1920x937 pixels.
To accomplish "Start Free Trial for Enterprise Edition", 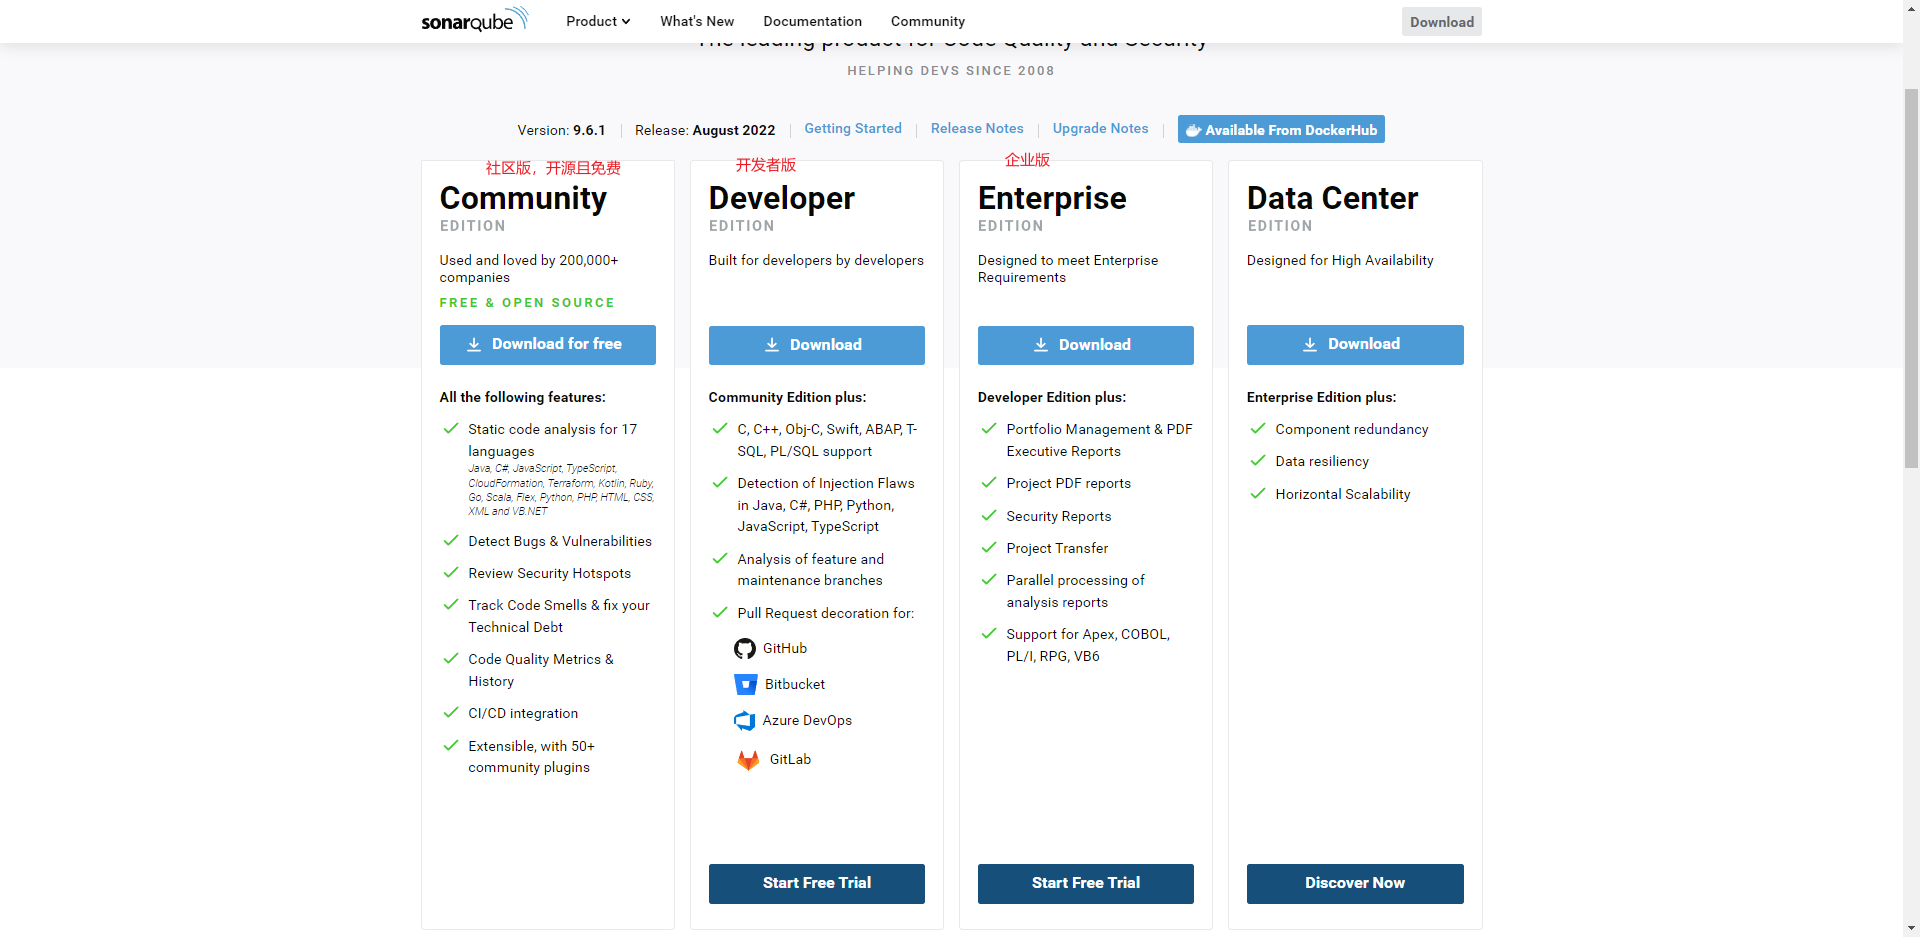I will [1086, 884].
